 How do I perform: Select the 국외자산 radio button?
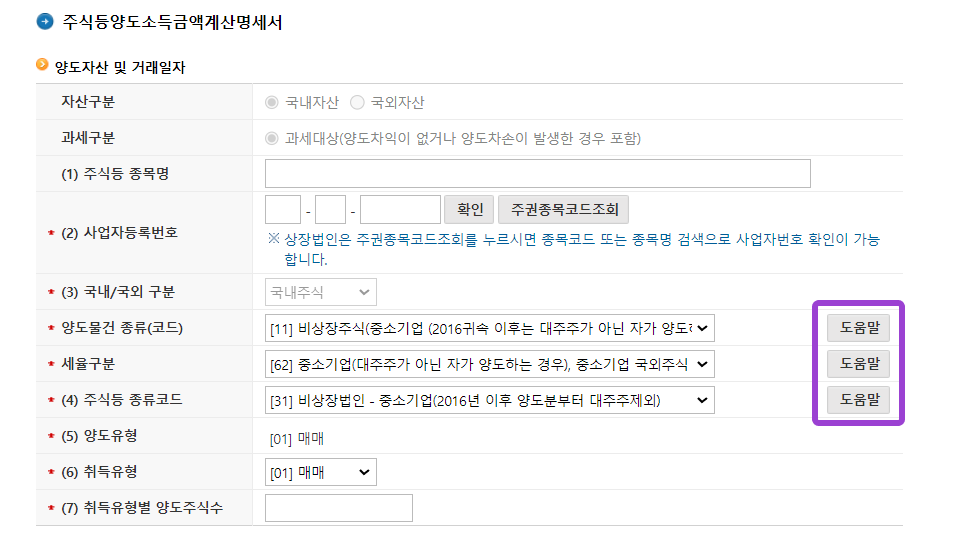357,102
